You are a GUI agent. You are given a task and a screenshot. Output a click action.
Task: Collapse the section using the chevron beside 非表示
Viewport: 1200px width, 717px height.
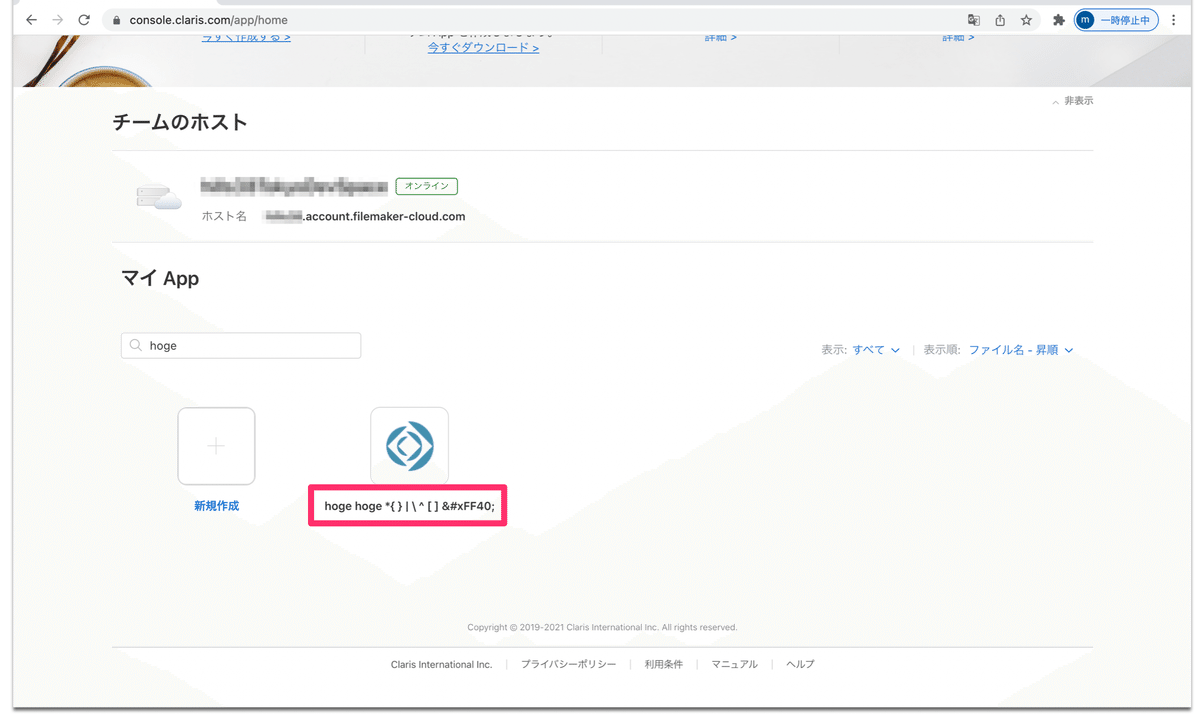coord(1056,100)
